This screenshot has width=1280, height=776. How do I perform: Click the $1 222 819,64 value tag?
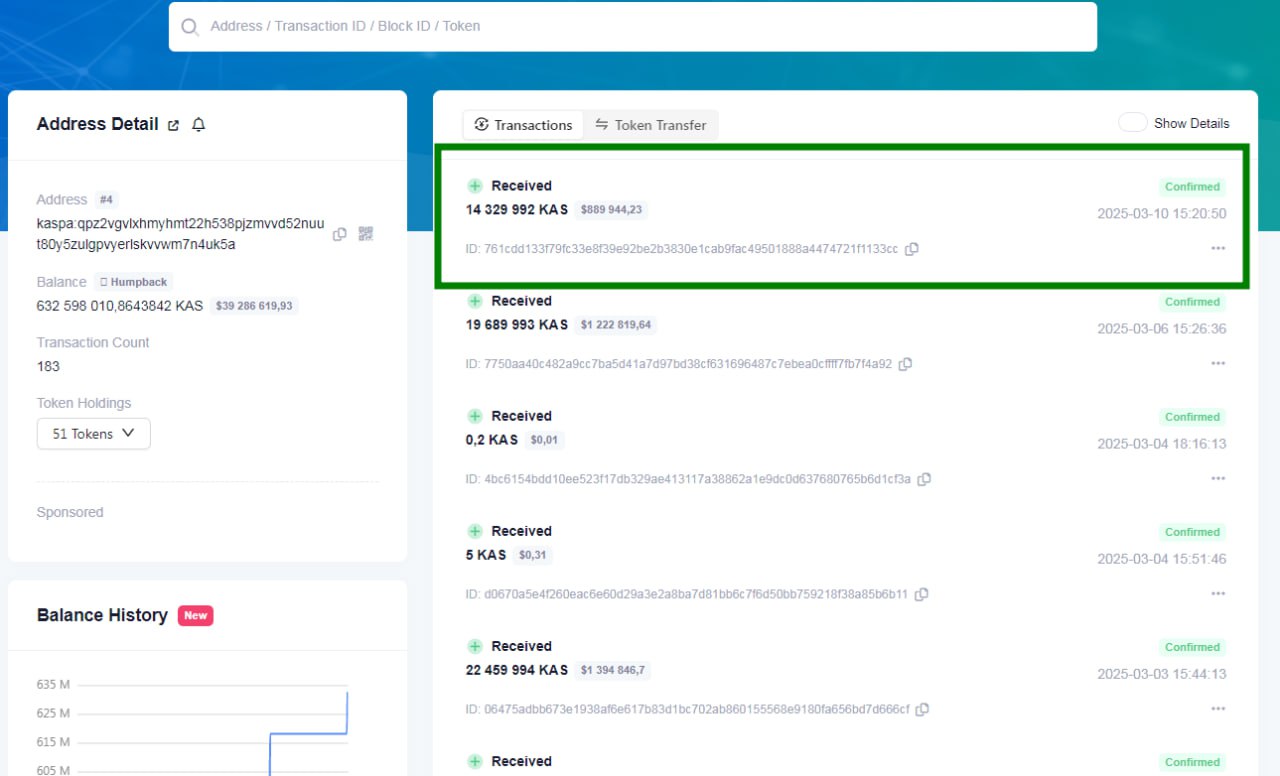[x=616, y=325]
